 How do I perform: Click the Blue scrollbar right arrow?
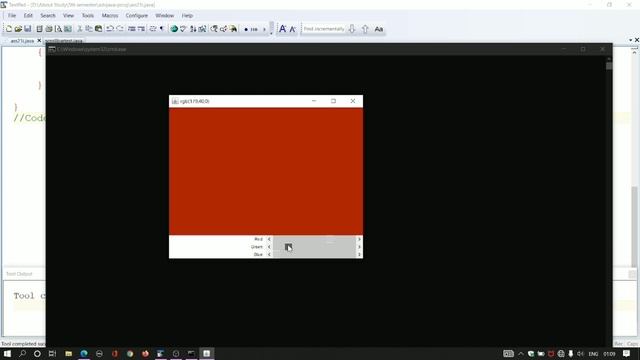pyautogui.click(x=359, y=255)
